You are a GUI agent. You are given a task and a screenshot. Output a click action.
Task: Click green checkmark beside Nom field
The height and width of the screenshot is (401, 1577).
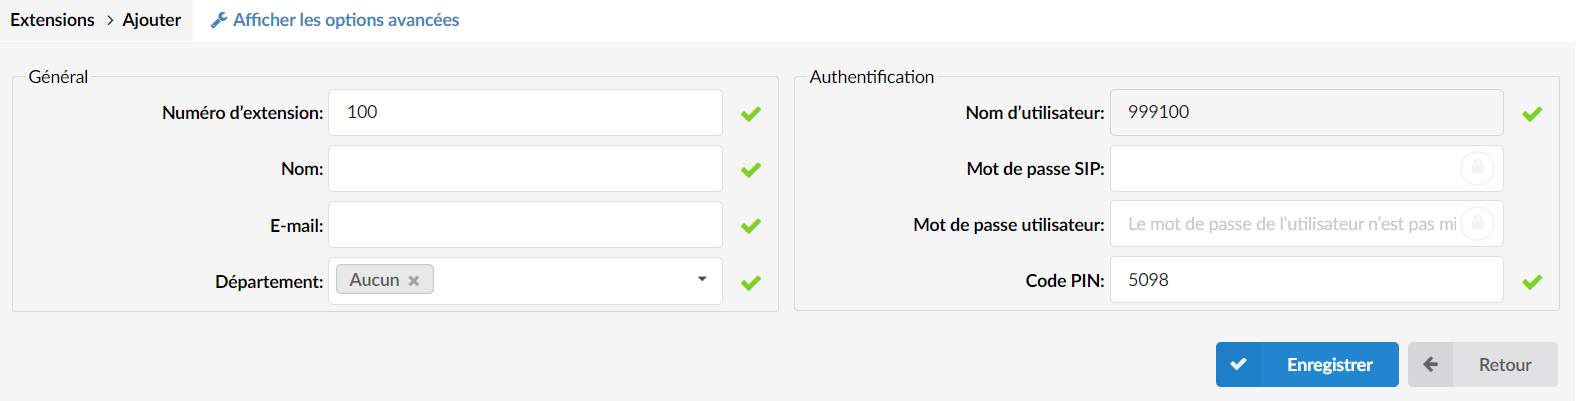pyautogui.click(x=751, y=170)
